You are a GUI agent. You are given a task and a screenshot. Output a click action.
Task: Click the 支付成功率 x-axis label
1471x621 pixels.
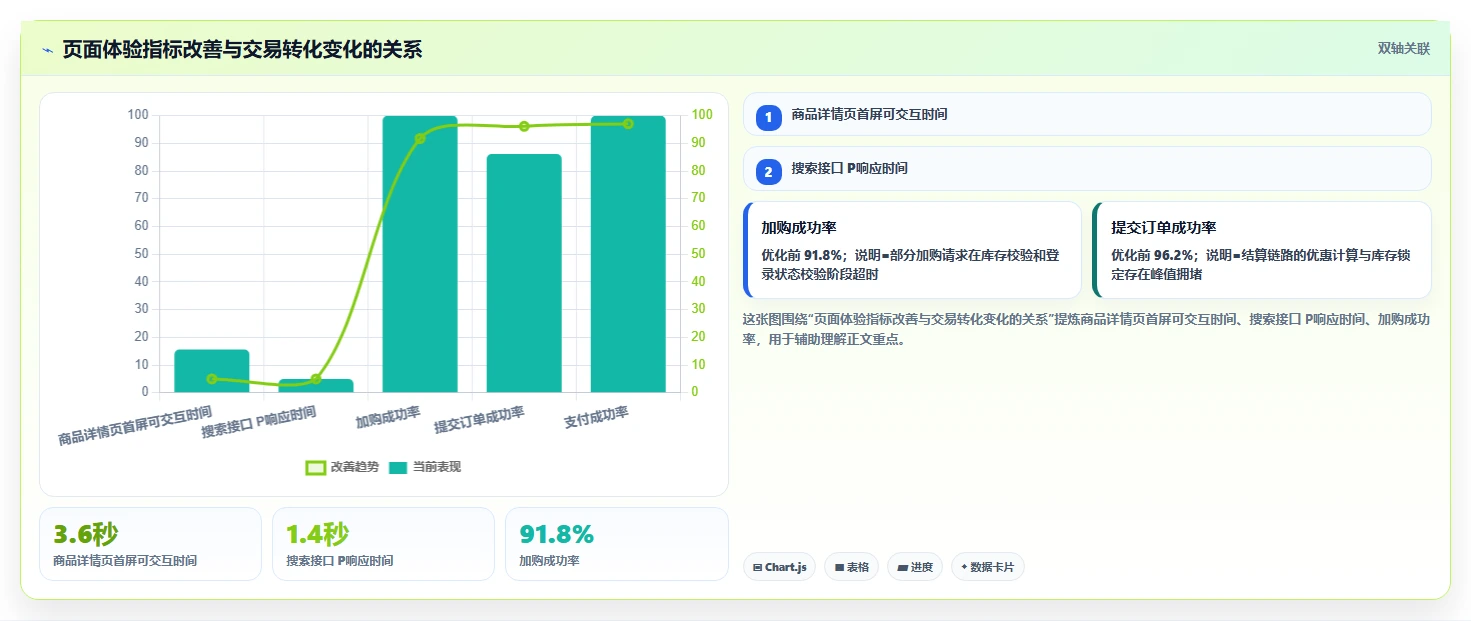tap(596, 418)
